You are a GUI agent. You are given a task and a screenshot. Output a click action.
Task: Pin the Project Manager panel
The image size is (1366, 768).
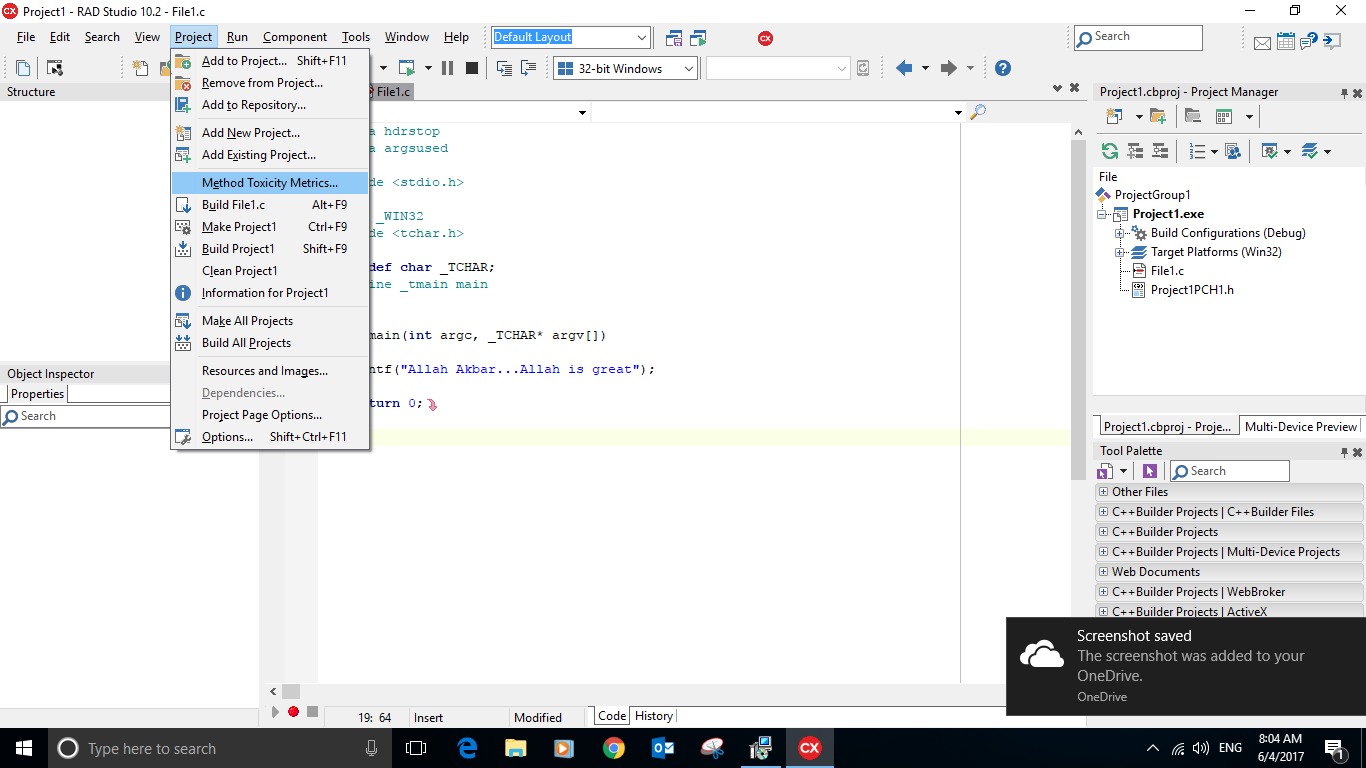(1344, 92)
